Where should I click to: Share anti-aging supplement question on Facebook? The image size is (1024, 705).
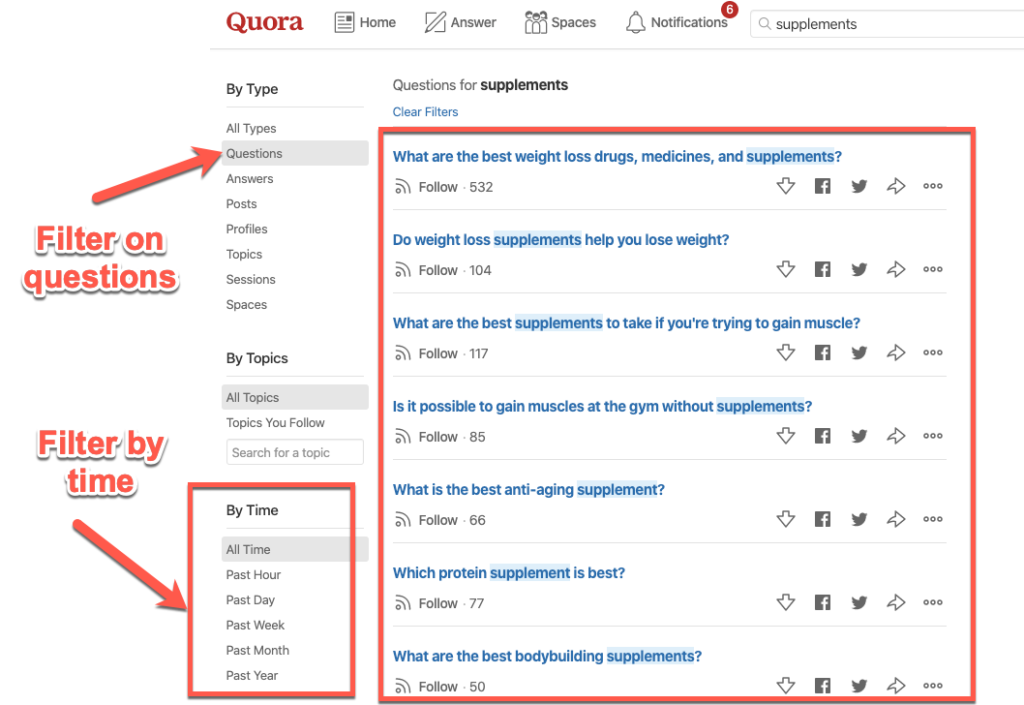[822, 519]
